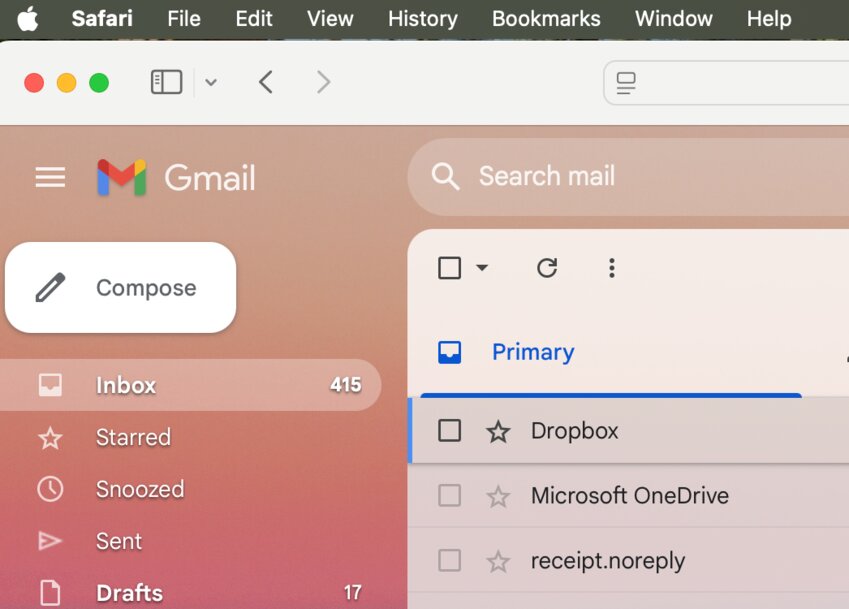The width and height of the screenshot is (849, 609).
Task: Open the More options three-dot menu
Action: 612,268
